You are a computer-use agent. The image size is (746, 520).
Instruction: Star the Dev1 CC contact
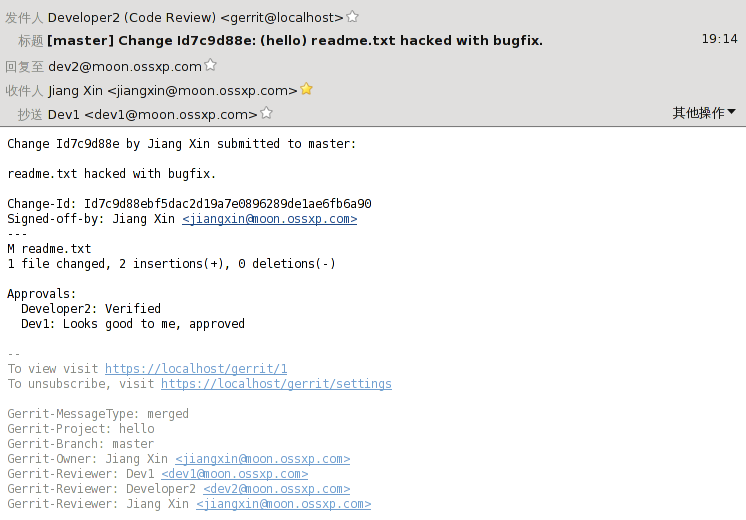(x=266, y=113)
